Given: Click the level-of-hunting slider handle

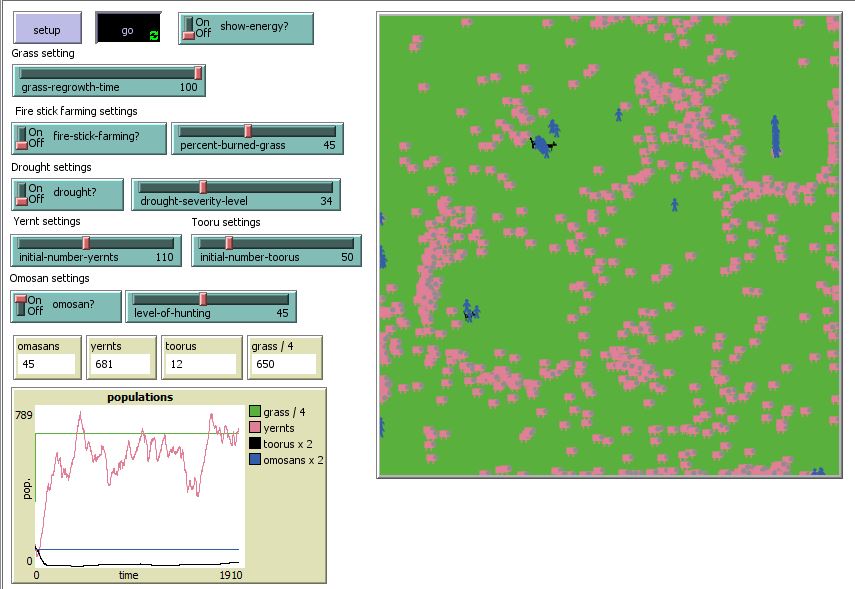Looking at the screenshot, I should [203, 299].
